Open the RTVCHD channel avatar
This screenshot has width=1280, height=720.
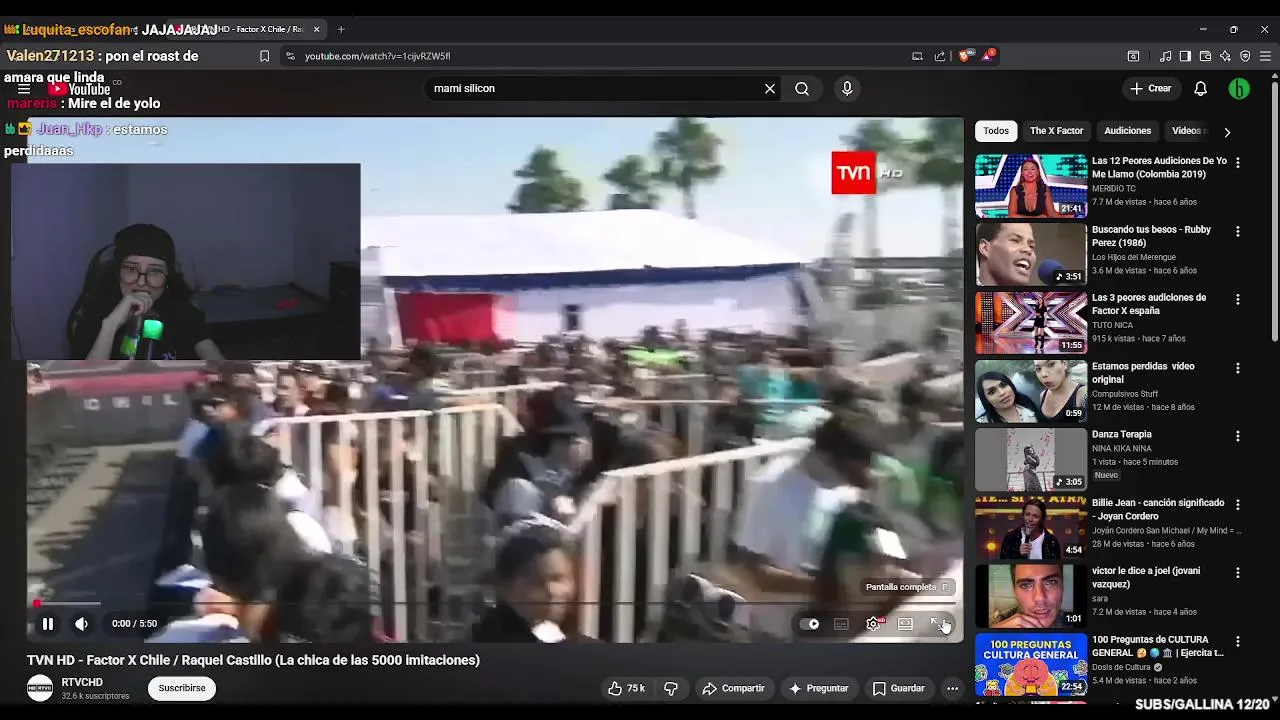(x=40, y=688)
